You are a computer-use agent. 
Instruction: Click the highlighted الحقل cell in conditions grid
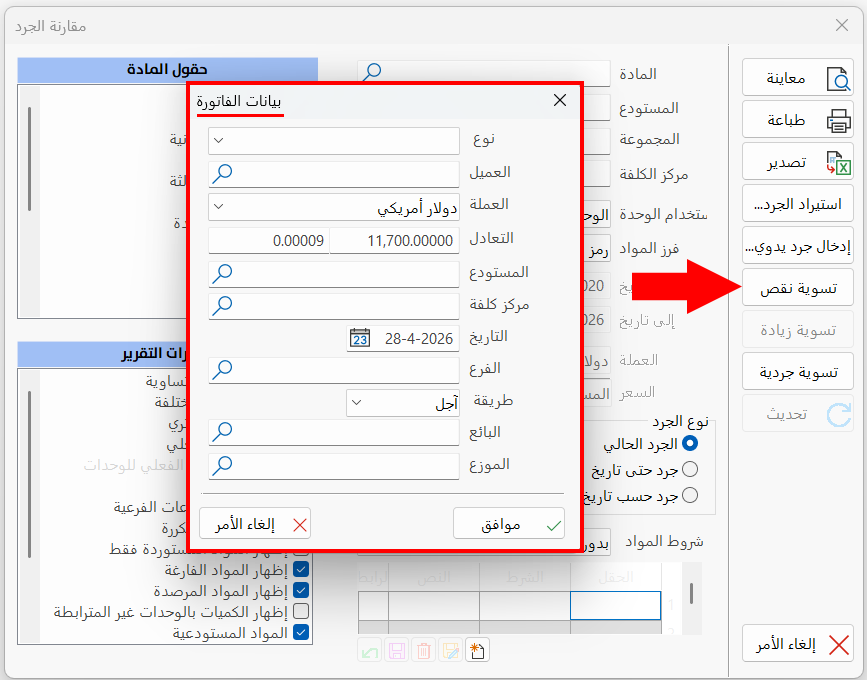click(615, 605)
